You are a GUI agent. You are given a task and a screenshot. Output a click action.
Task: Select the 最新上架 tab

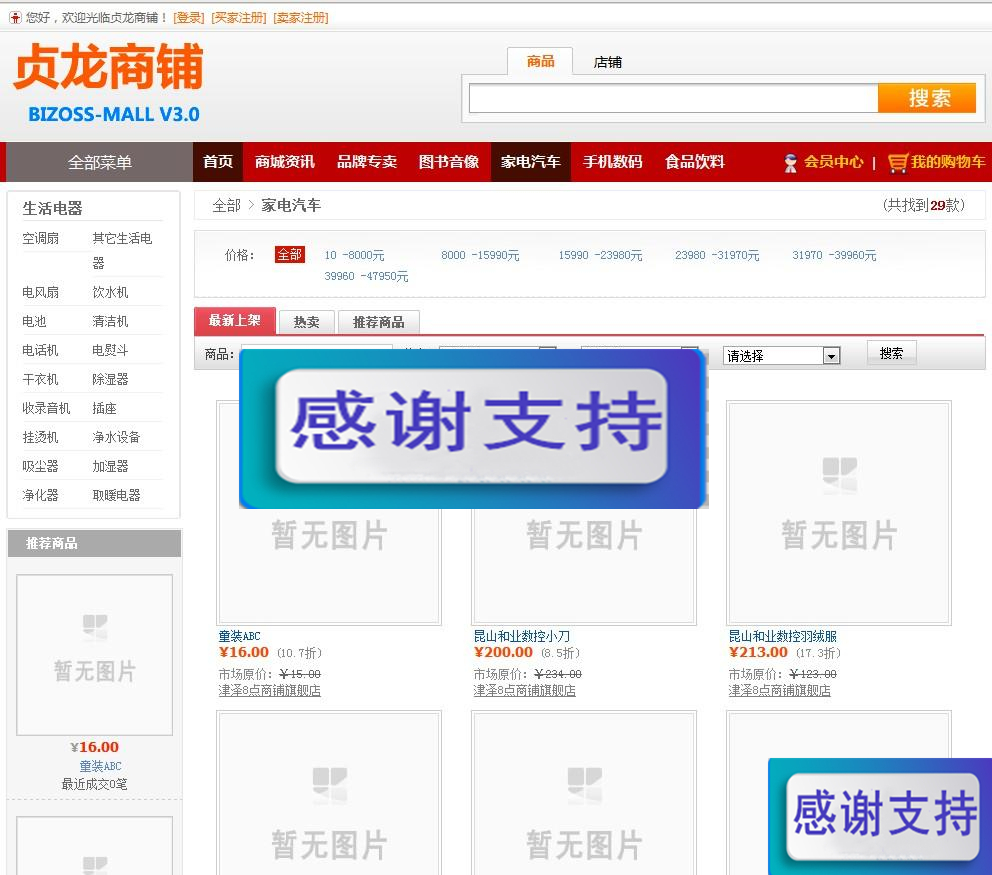(x=235, y=321)
